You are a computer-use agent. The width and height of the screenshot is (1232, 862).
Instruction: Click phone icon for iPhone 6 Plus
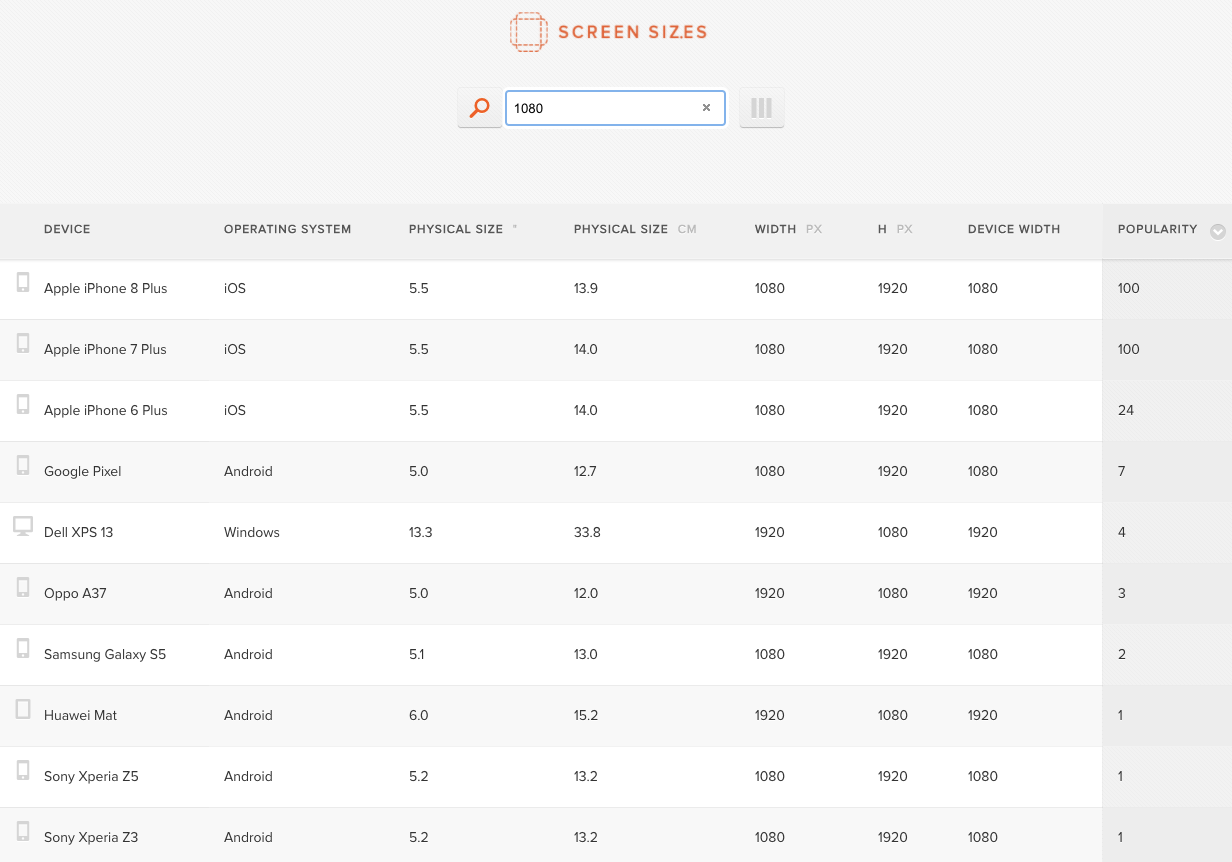coord(23,404)
